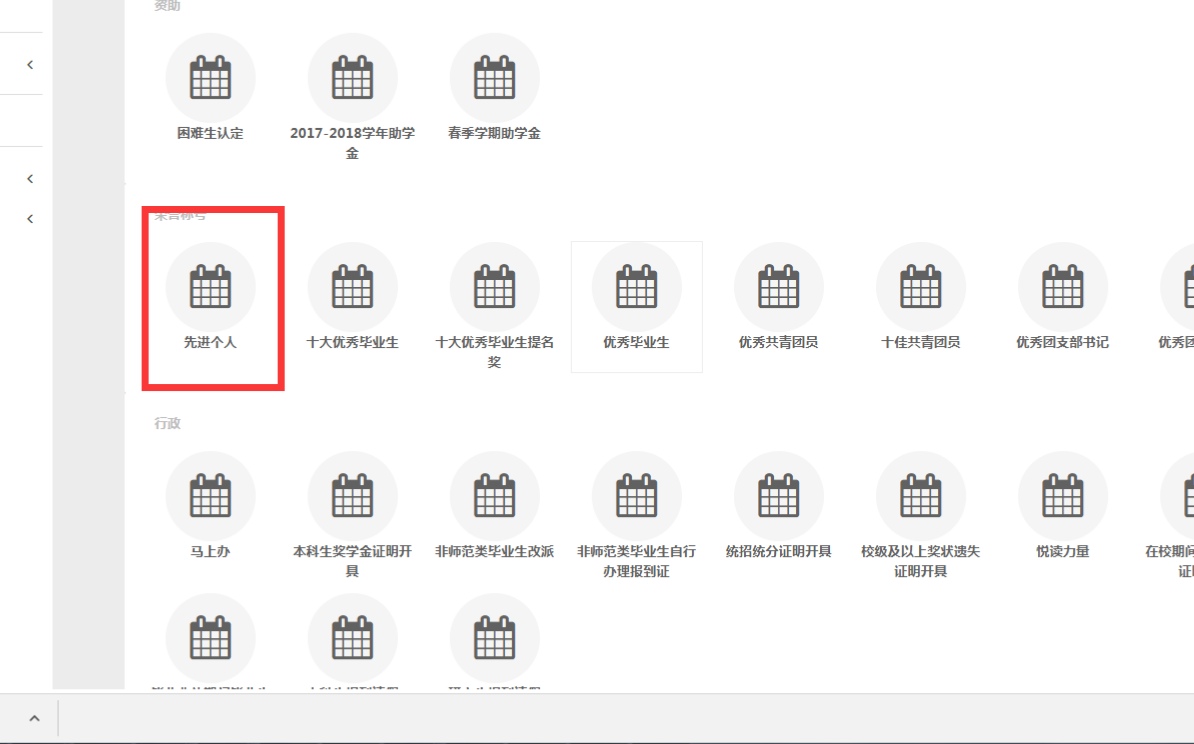Expand the middle left sidebar chevron
This screenshot has height=744, width=1194.
coord(30,179)
